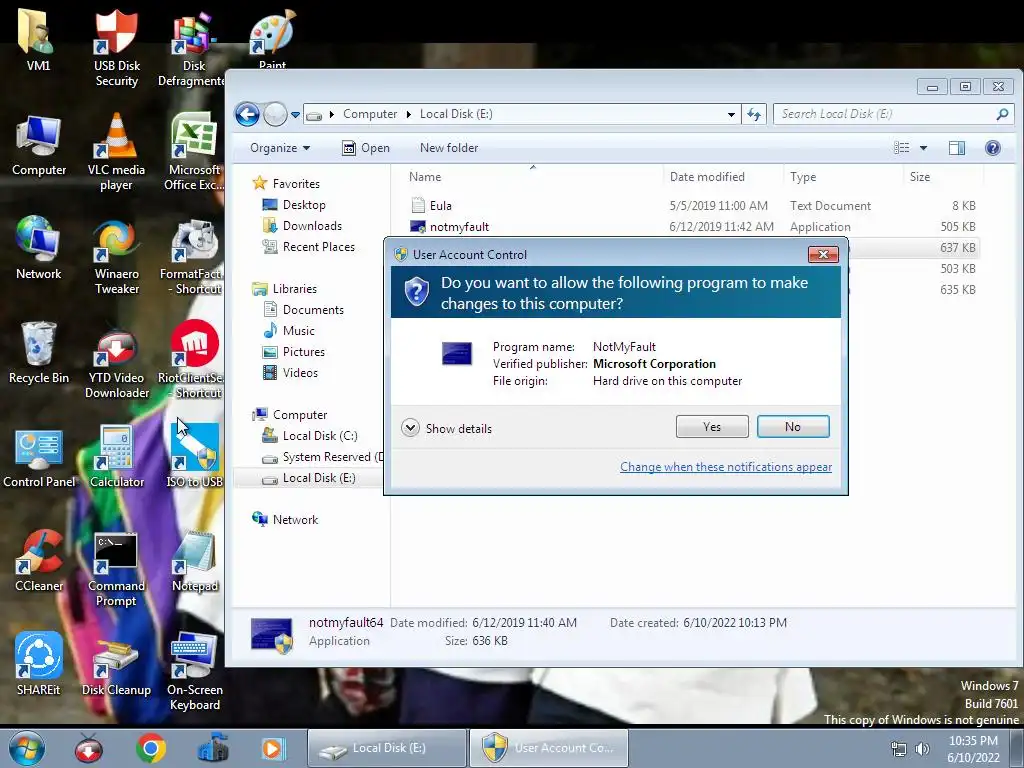Click Computer in the address bar breadcrumb
Viewport: 1024px width, 768px height.
[370, 114]
